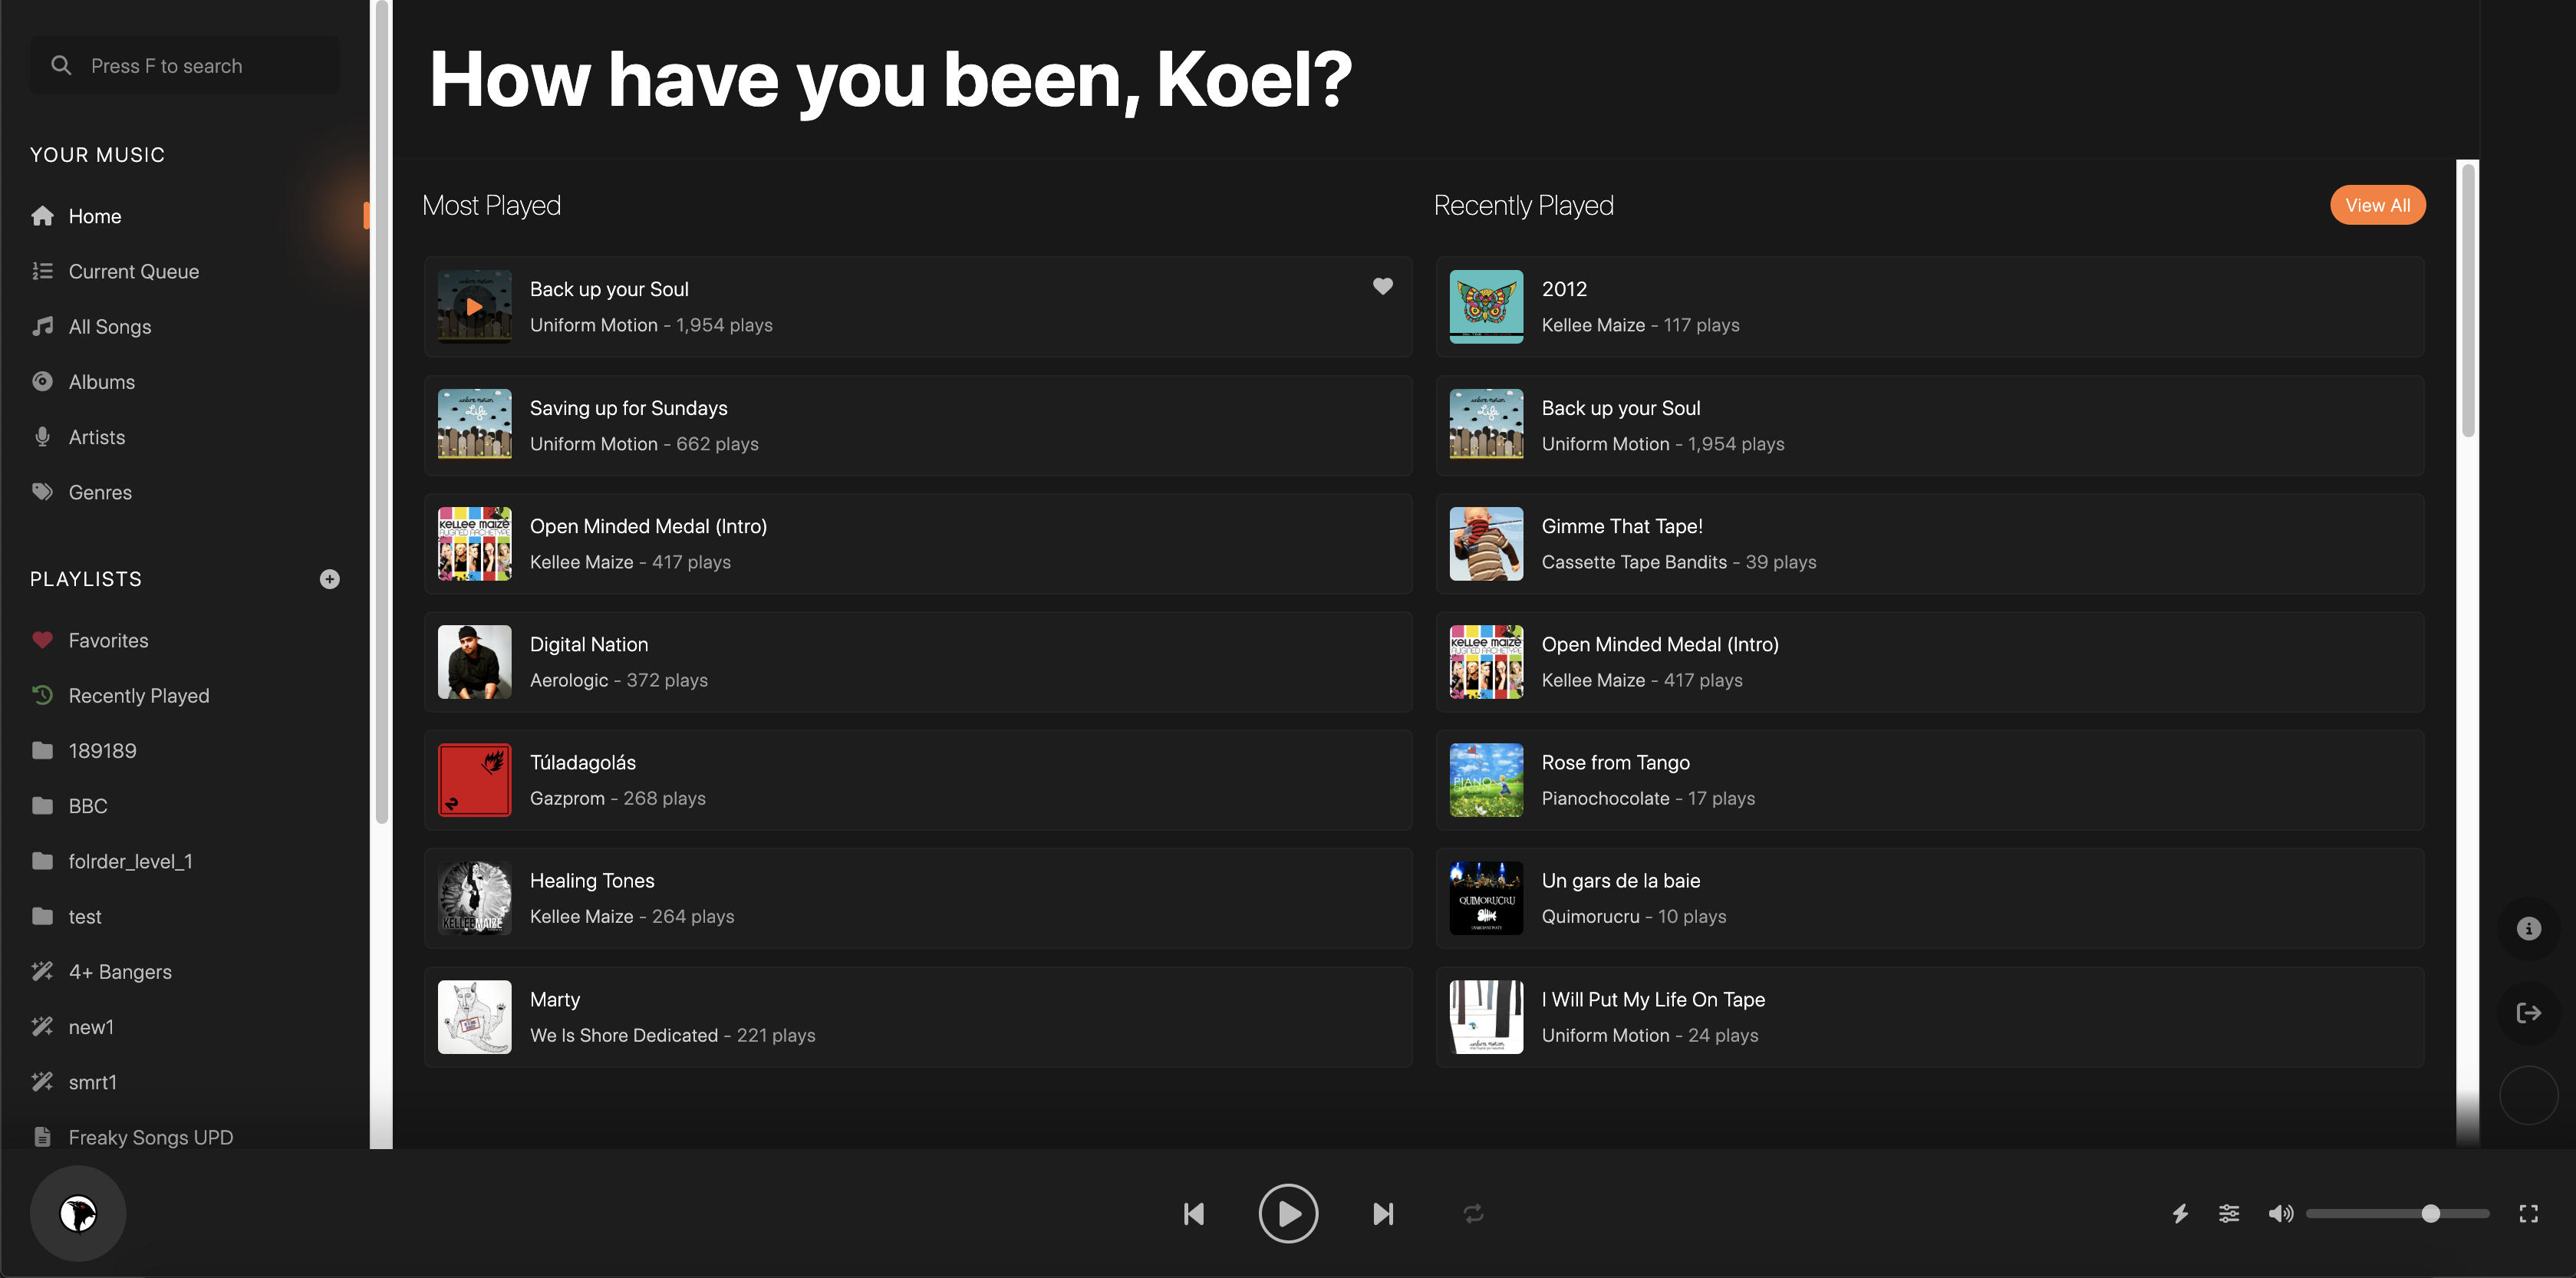Click the add playlist plus icon
The width and height of the screenshot is (2576, 1278).
click(x=329, y=579)
